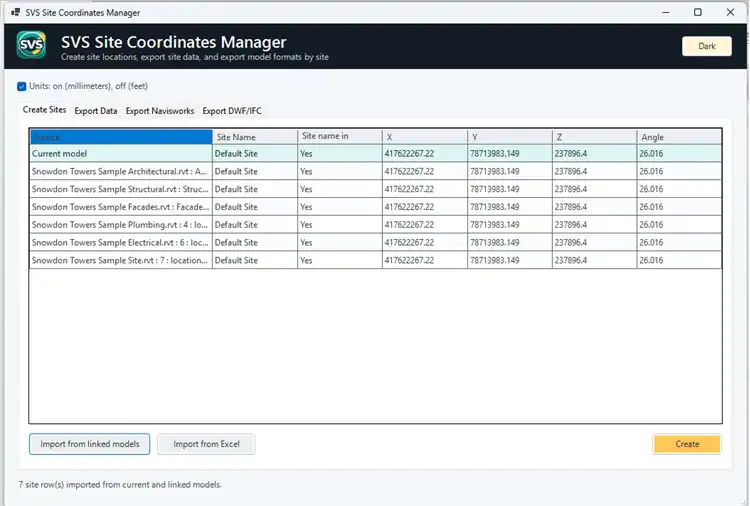
Task: Select Snowdon Towers Sample Plumbing.rvt row
Action: click(375, 225)
